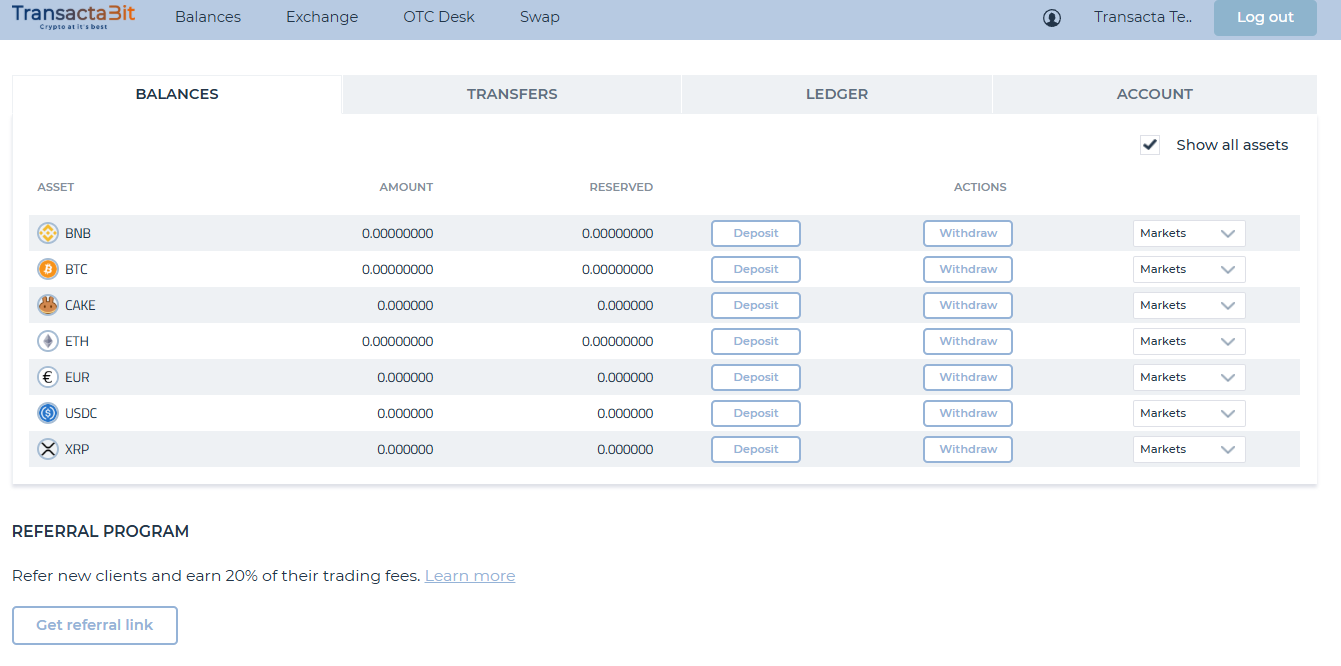Follow the Learn more referral link
This screenshot has height=666, width=1341.
[x=470, y=576]
